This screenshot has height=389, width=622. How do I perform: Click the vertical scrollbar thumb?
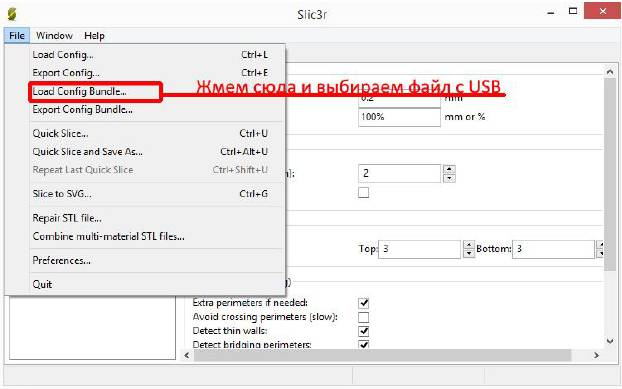click(x=610, y=174)
